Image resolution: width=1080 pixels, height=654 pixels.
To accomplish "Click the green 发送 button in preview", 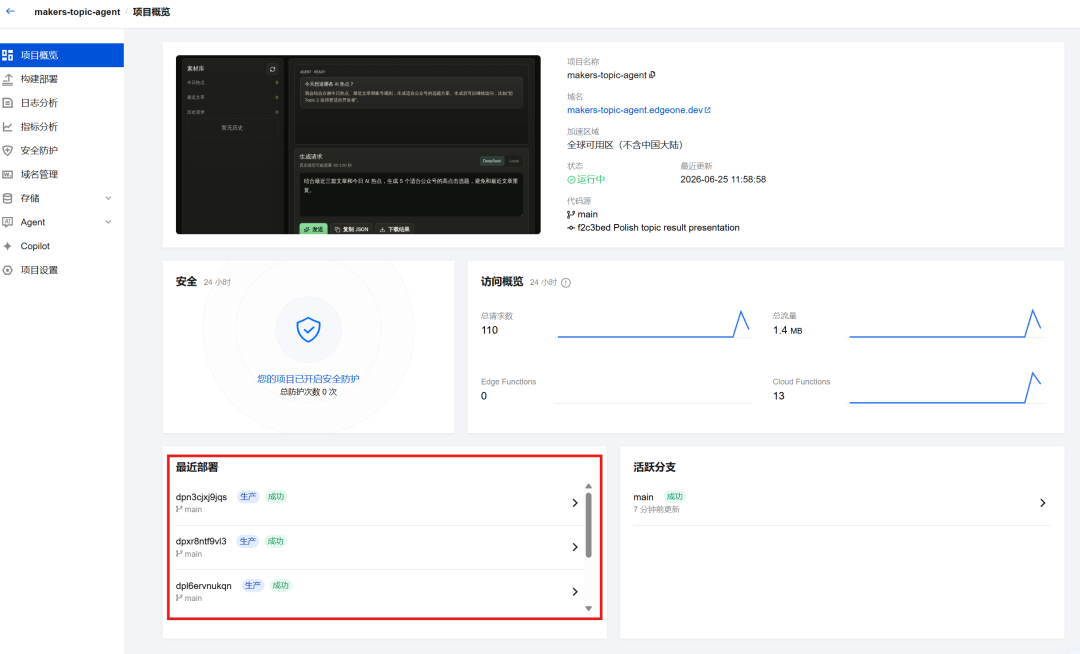I will (313, 229).
